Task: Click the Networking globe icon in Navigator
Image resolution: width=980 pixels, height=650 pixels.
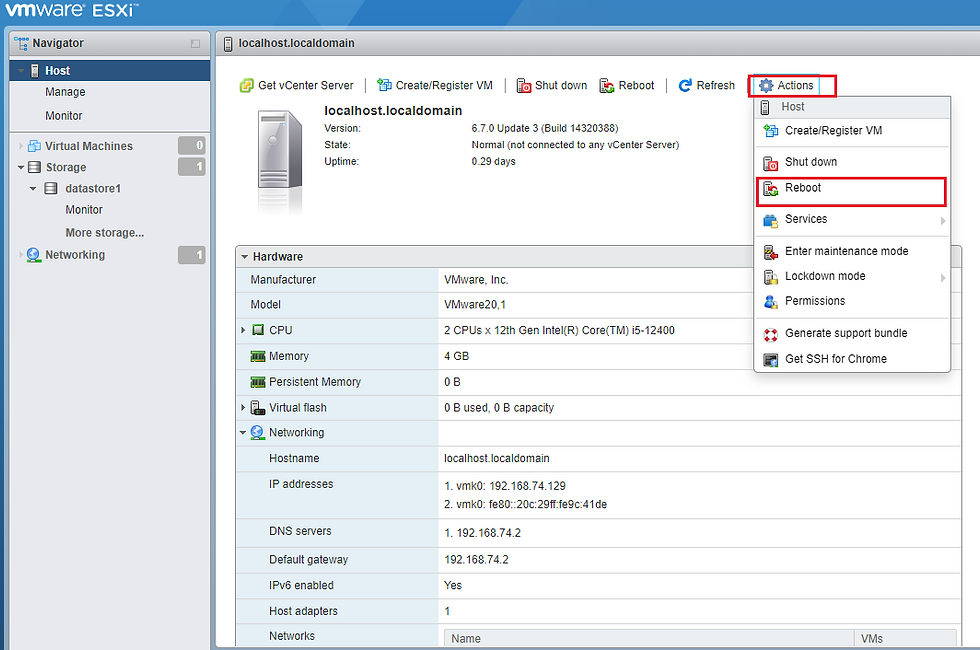Action: click(34, 255)
